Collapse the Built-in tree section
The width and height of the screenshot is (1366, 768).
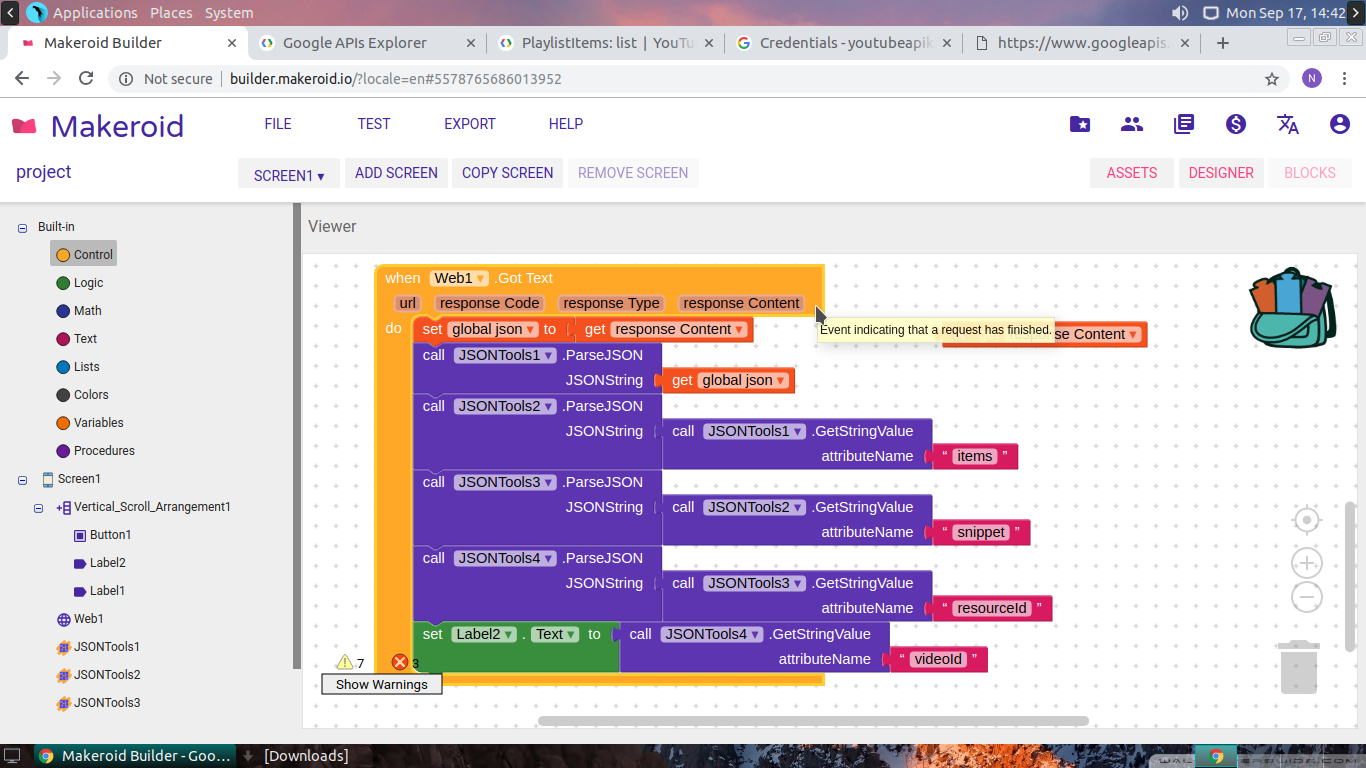coord(22,228)
